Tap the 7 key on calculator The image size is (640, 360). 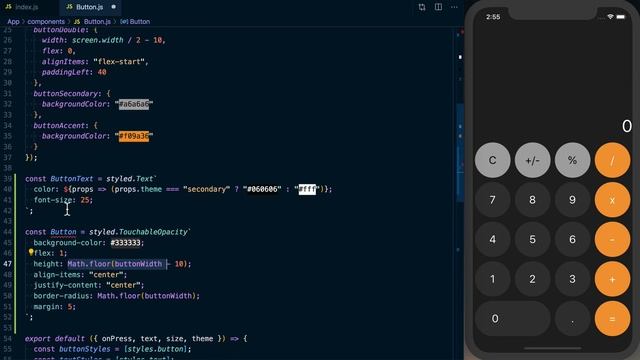point(492,200)
